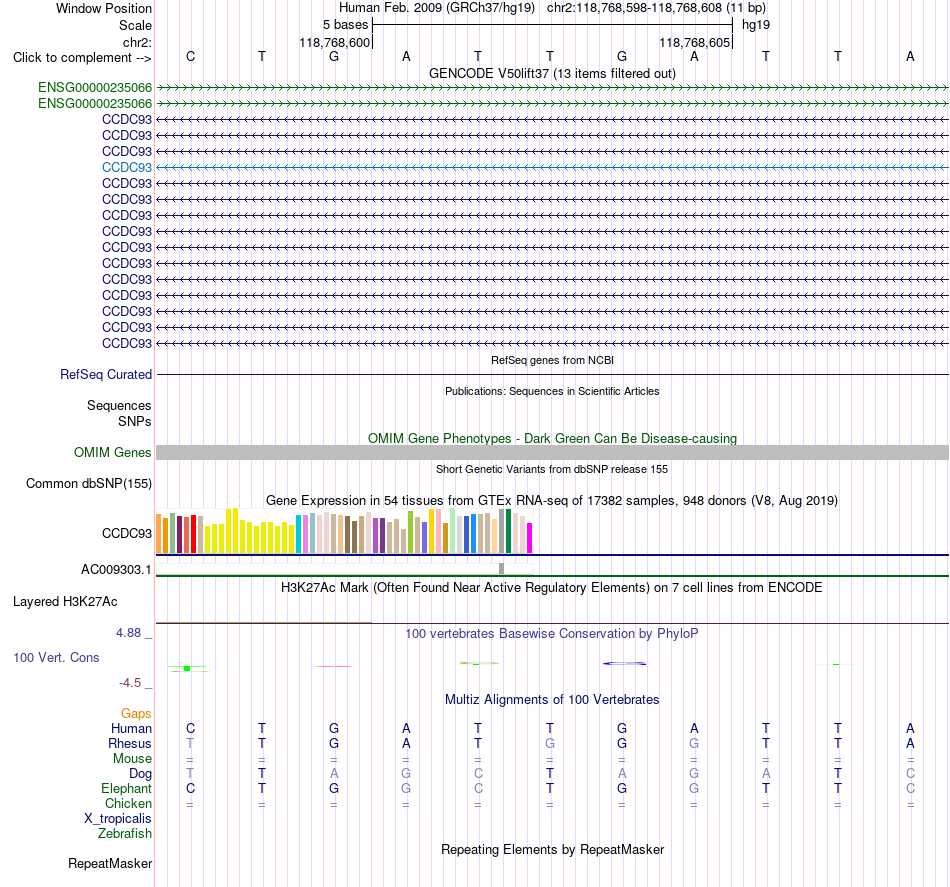Select the light-blue highlighted CCDC93 transcript label

pyautogui.click(x=127, y=167)
